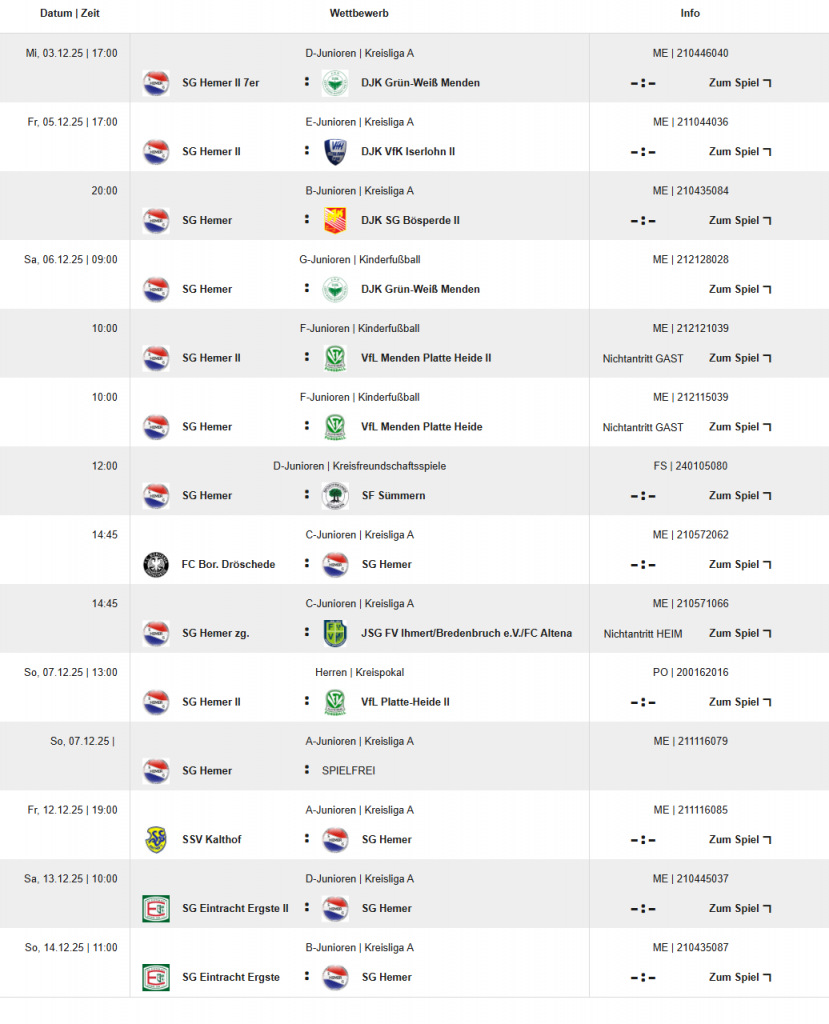The width and height of the screenshot is (829, 1024).
Task: Open the SF Sümmern club logo
Action: 335,496
